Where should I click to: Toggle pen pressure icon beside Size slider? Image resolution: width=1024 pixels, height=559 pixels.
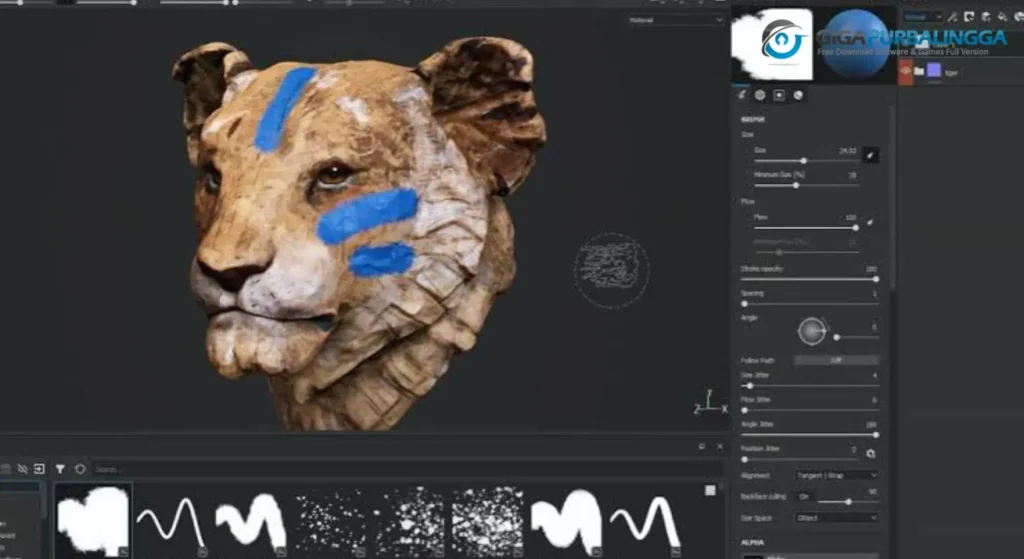coord(870,155)
